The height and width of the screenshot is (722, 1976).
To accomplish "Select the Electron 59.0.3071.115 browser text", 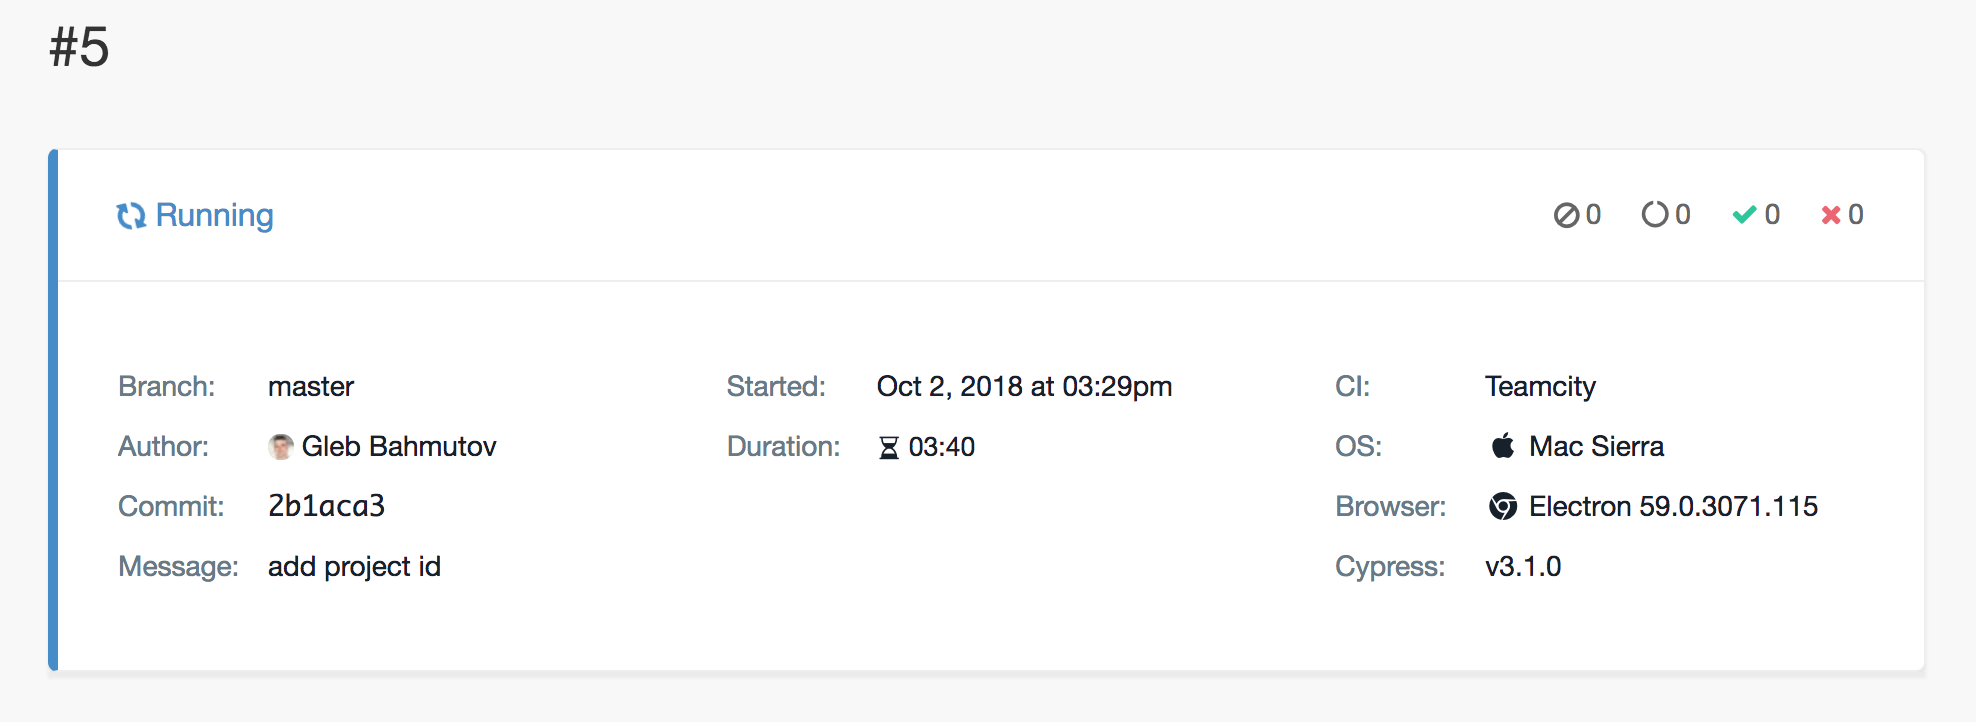I will click(x=1673, y=506).
